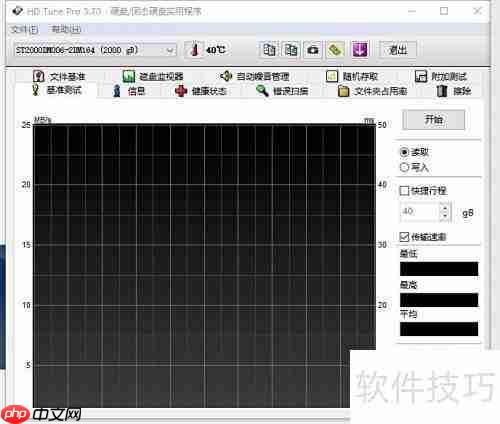This screenshot has width=500, height=424.
Task: Click the short stroke size field showing 40
Action: tap(419, 211)
